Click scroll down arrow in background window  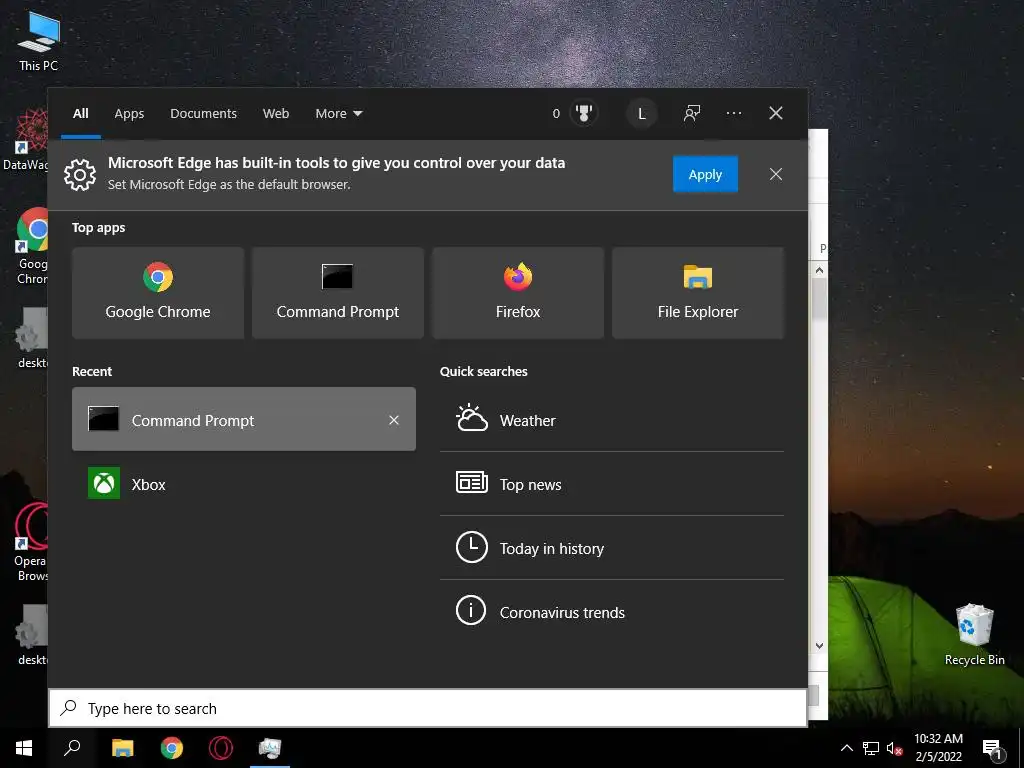pyautogui.click(x=819, y=646)
